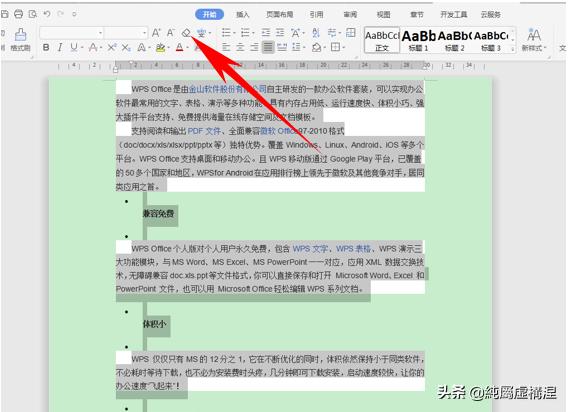Image resolution: width=569 pixels, height=412 pixels.
Task: Open Print Preview icon
Action: click(33, 14)
